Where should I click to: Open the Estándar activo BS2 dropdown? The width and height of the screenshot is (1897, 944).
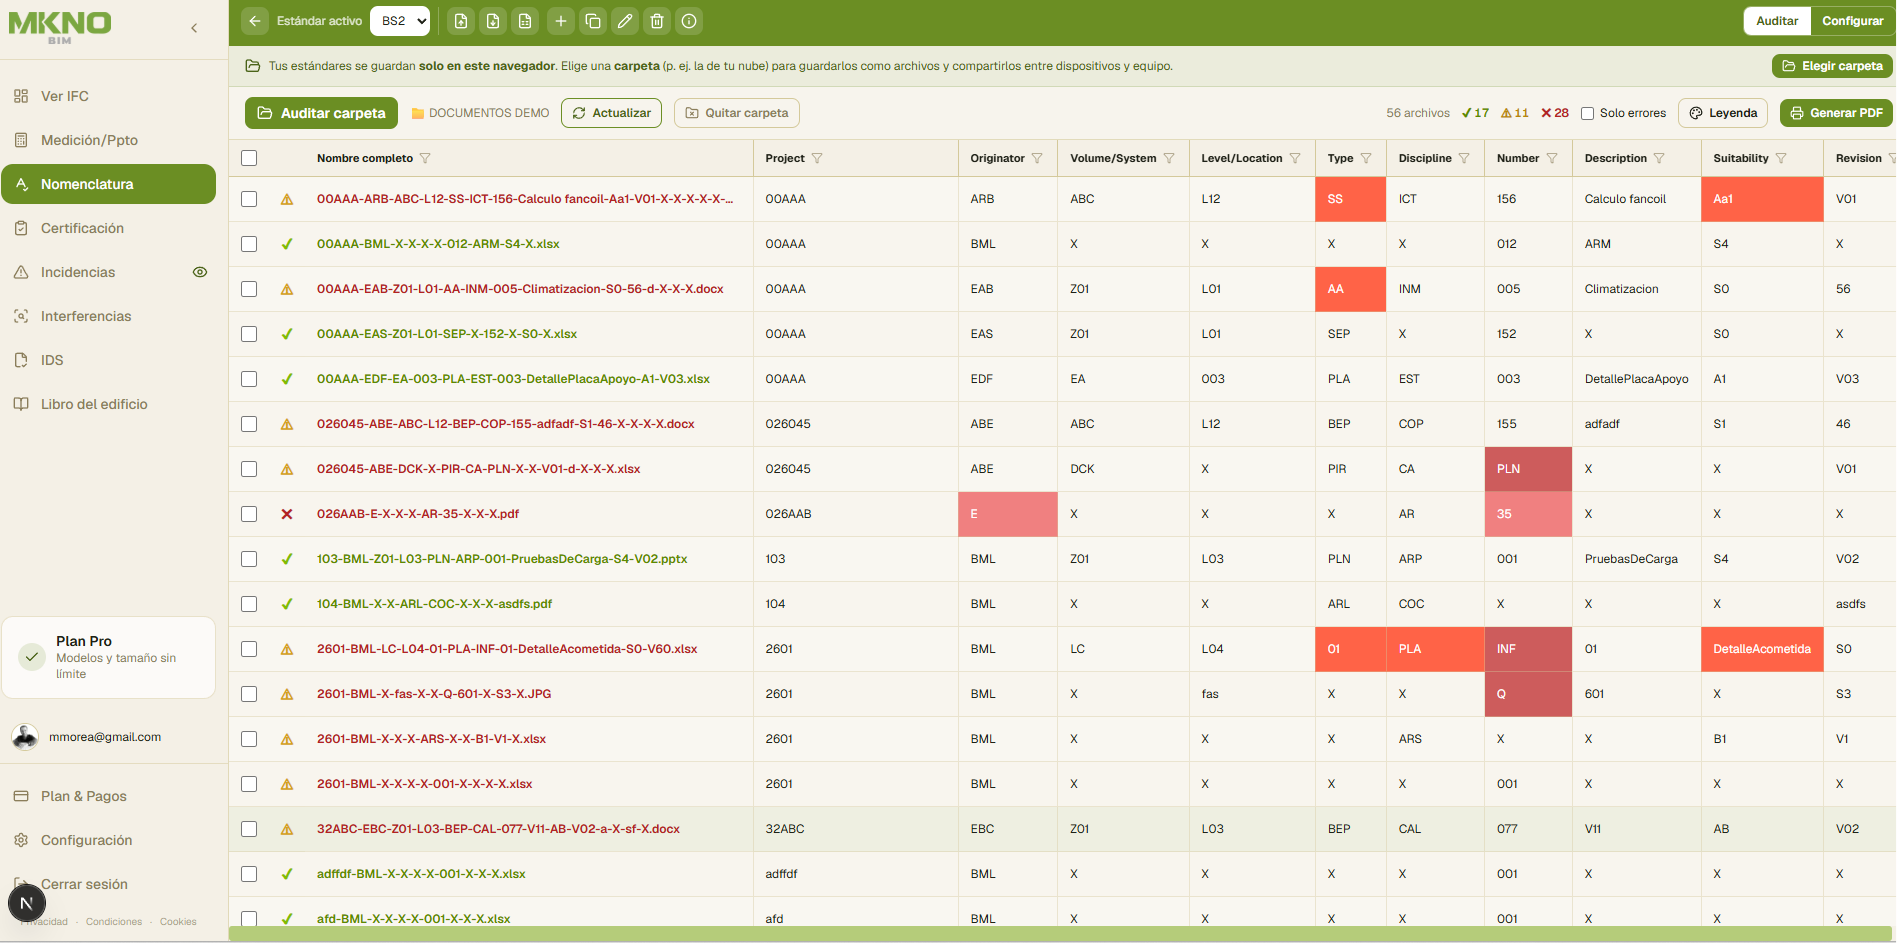[400, 21]
